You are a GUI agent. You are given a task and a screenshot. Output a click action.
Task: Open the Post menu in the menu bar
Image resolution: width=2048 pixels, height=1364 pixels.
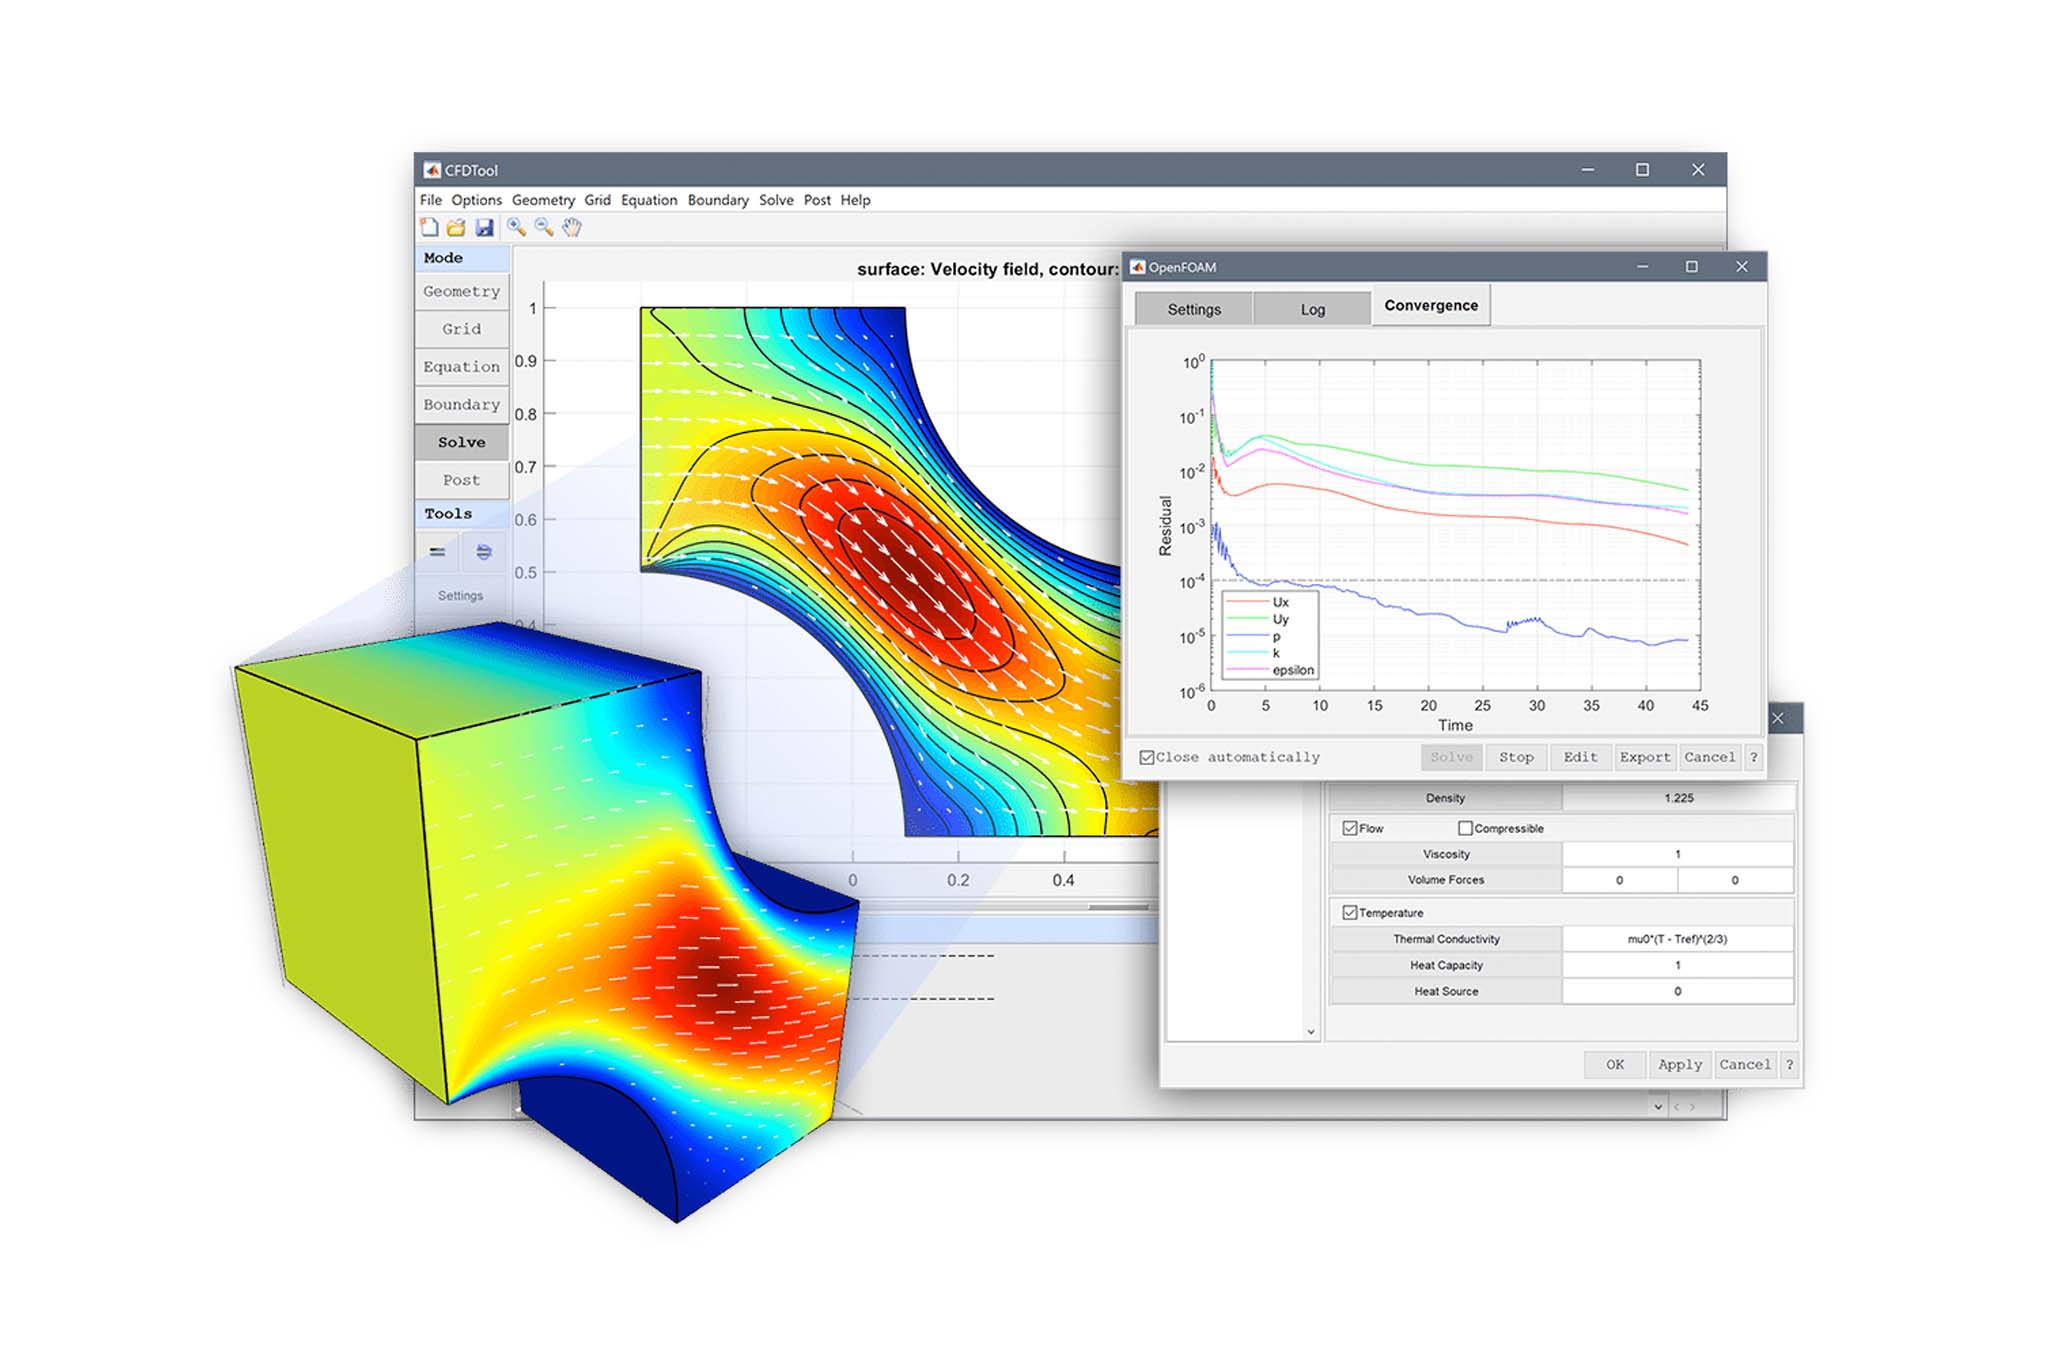pos(817,200)
